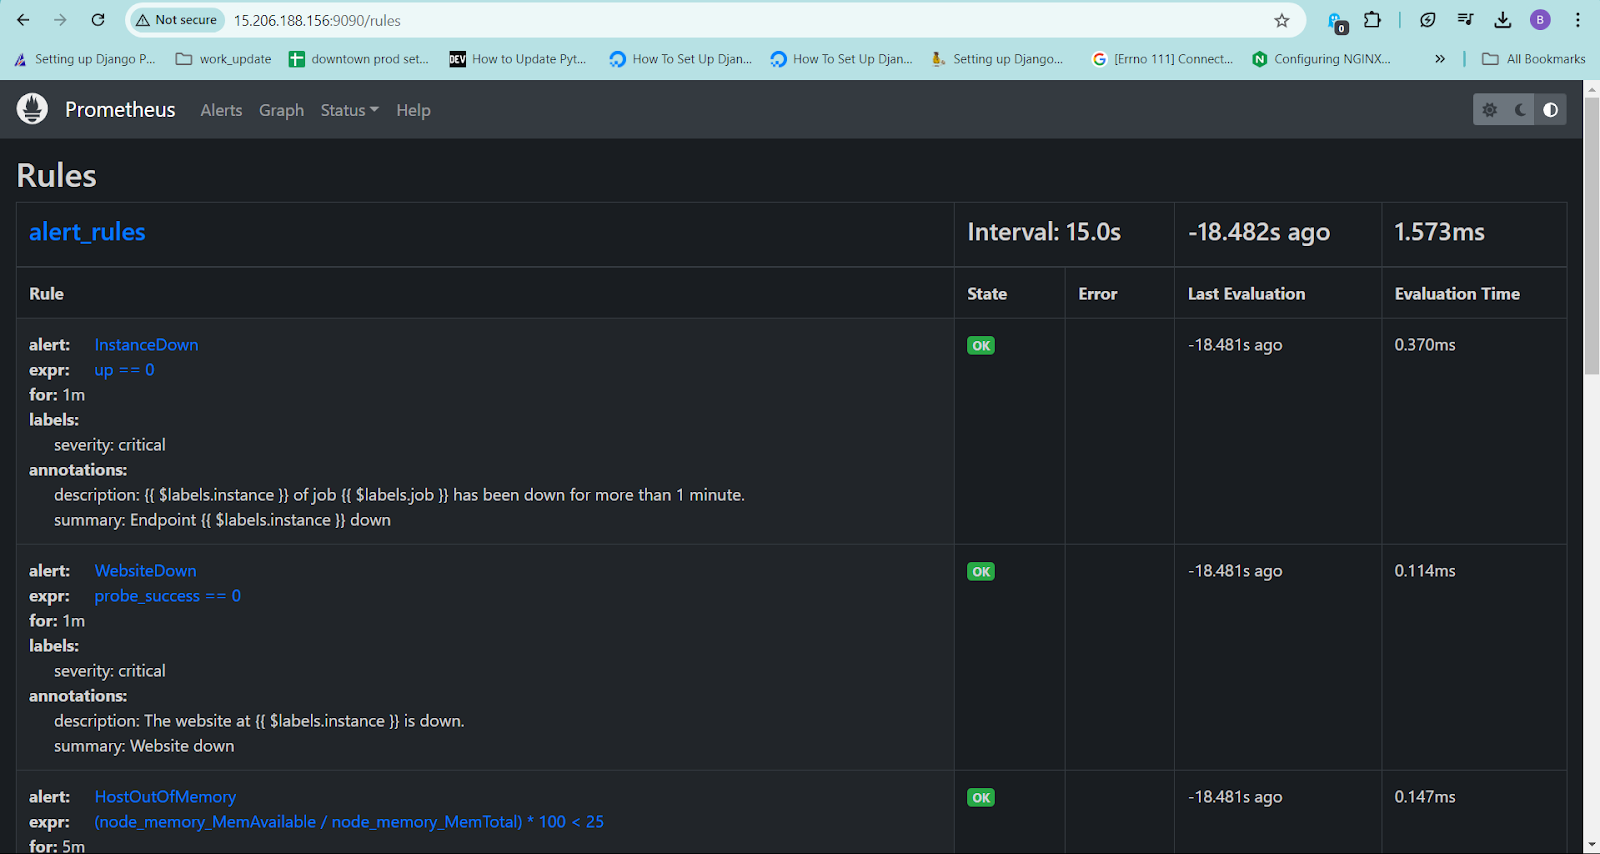Click the address bar URL
This screenshot has height=854, width=1600.
coord(317,20)
